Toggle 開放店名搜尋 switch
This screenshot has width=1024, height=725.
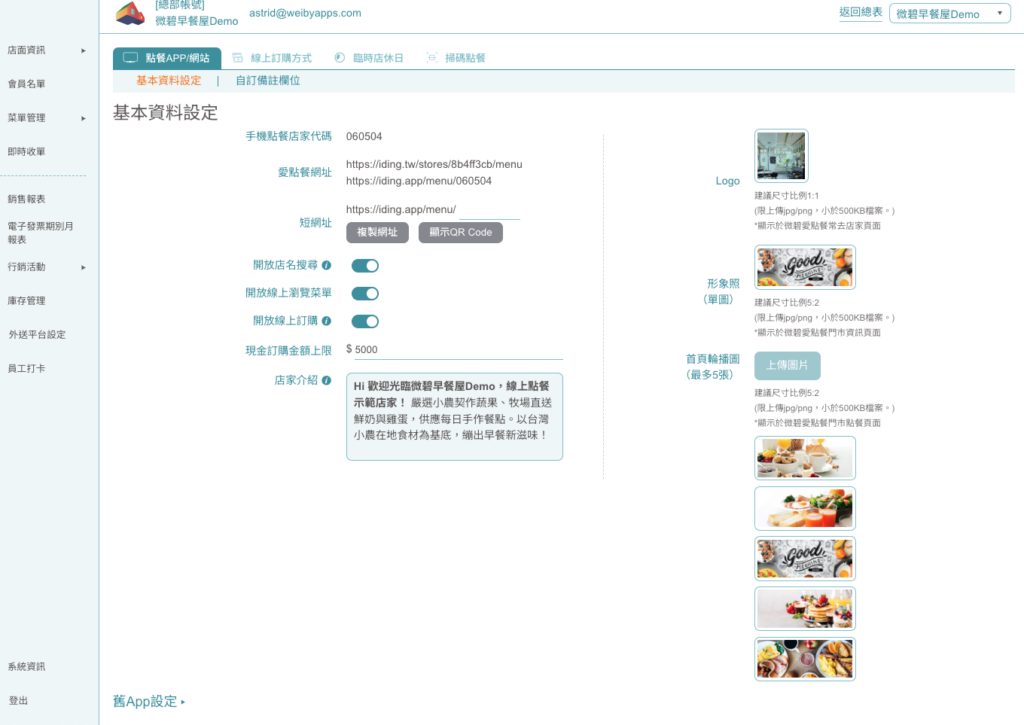point(365,266)
